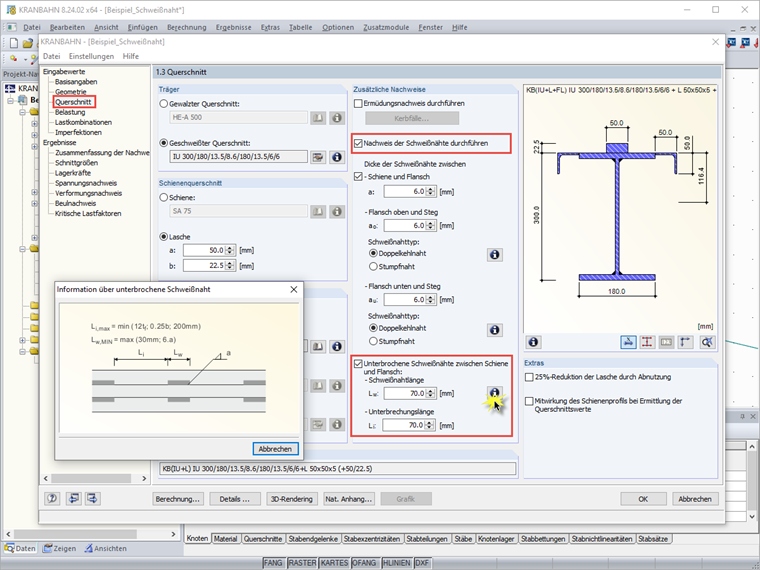760x570 pixels.
Task: Adjust weld length Lw spinner
Action: point(431,394)
